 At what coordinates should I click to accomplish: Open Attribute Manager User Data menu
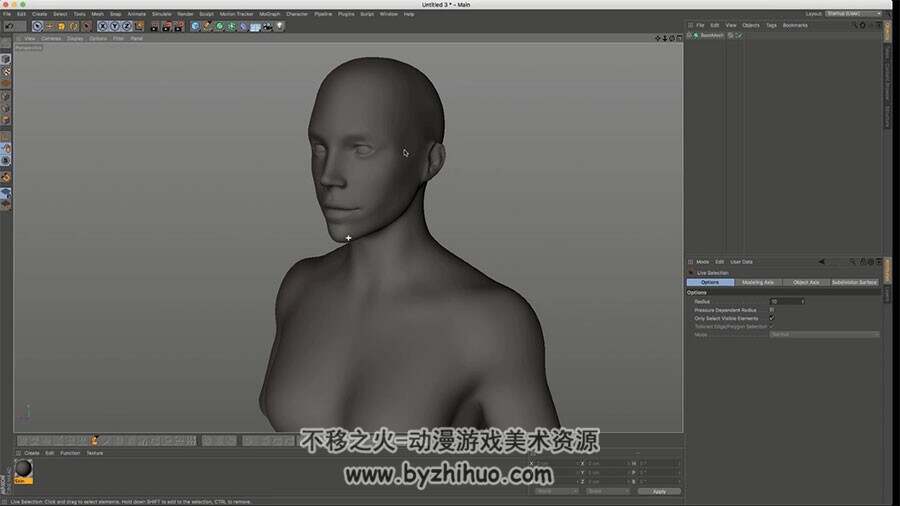coord(741,262)
